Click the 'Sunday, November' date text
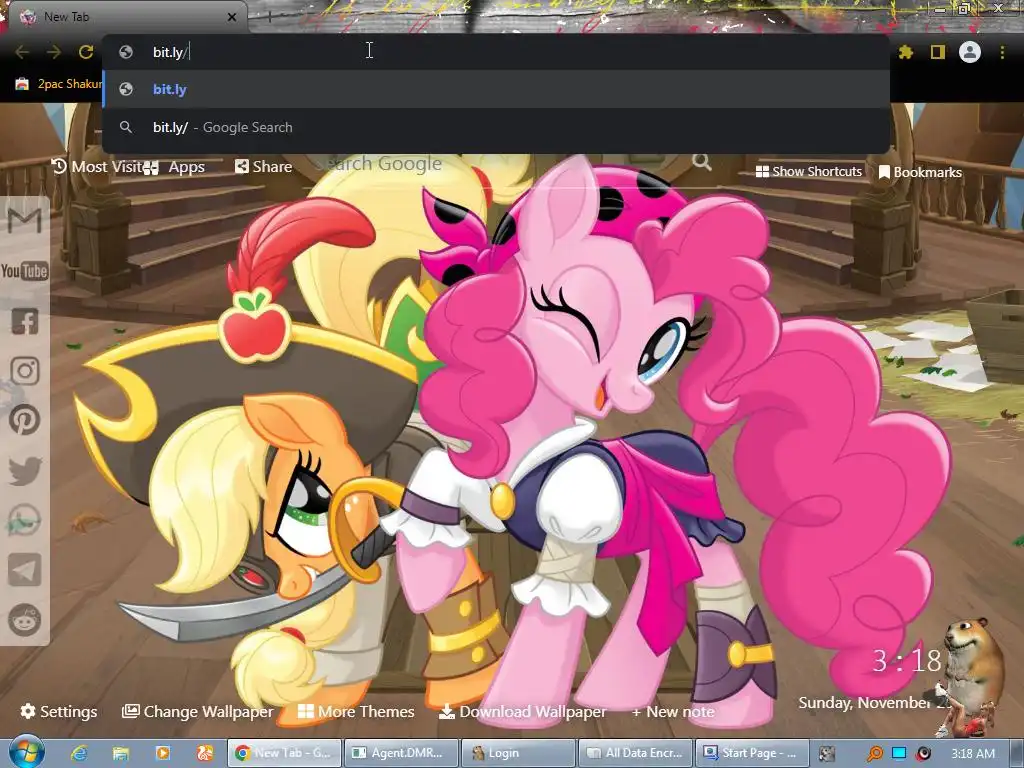 pos(865,703)
